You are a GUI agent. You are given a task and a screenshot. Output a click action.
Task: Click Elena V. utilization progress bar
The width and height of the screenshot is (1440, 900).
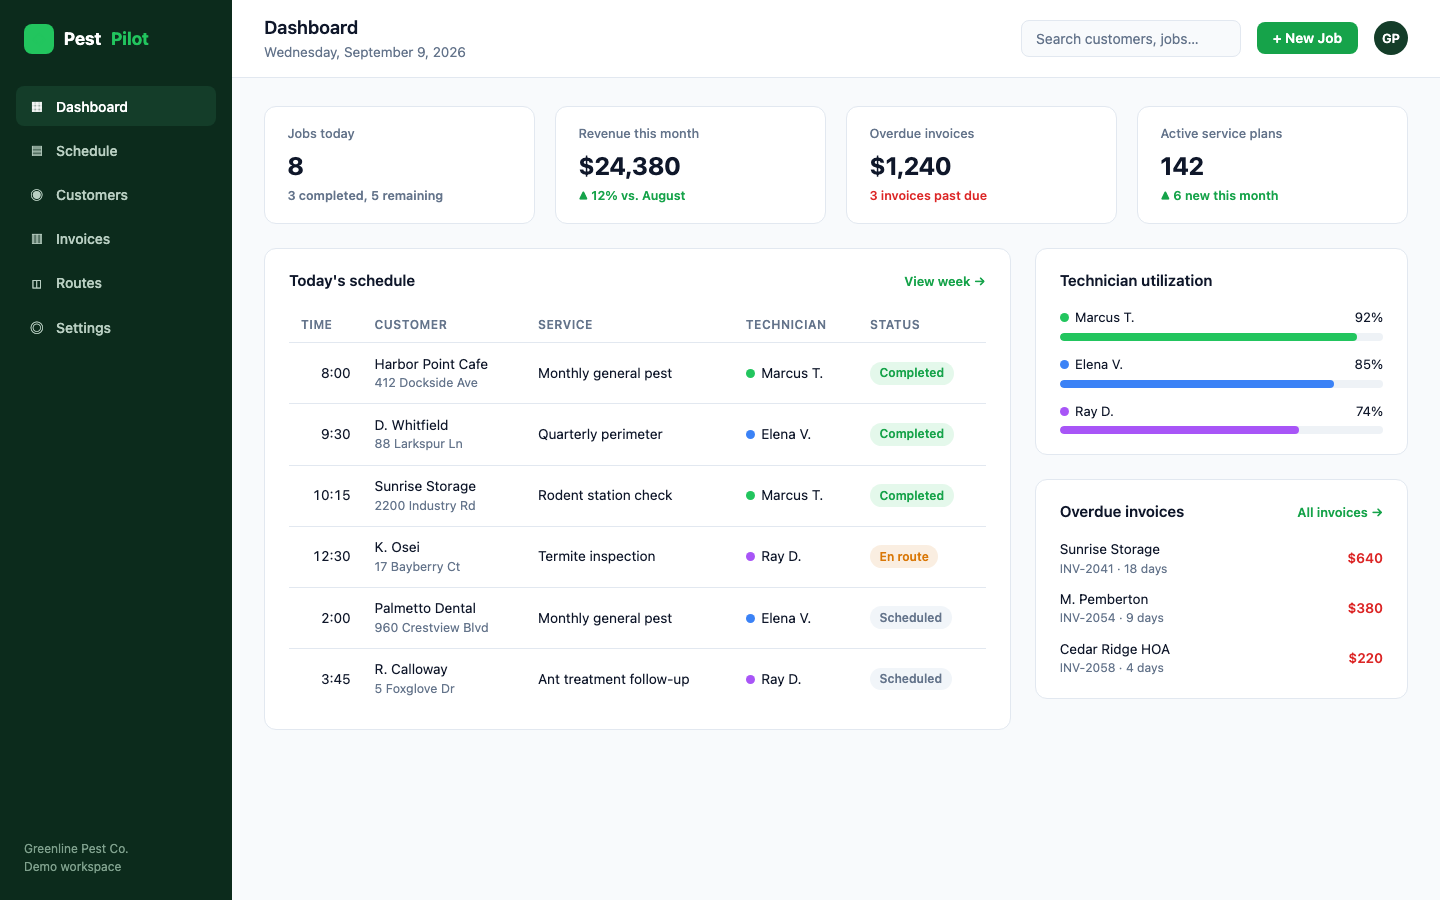point(1221,384)
